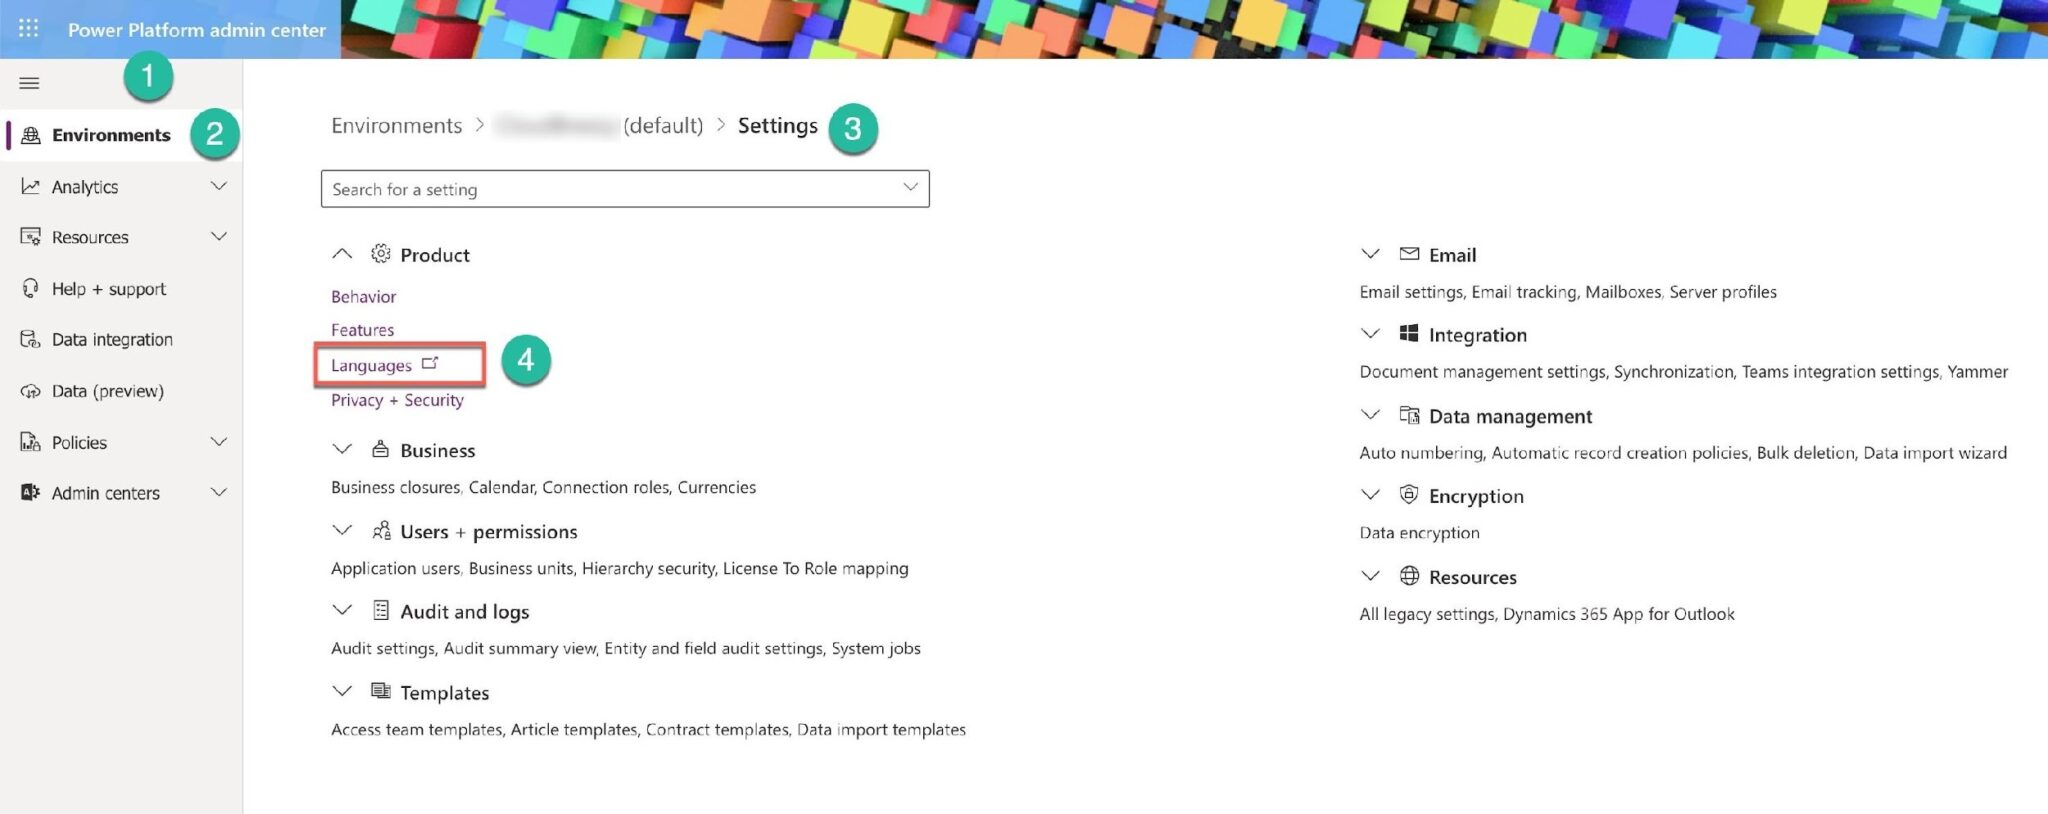Collapse the navigation hamburger menu
2048x814 pixels.
29,83
